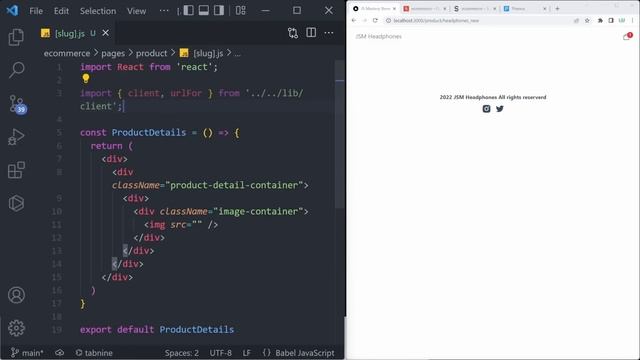Open the browser extensions puzzle icon
The image size is (640, 360).
(600, 20)
